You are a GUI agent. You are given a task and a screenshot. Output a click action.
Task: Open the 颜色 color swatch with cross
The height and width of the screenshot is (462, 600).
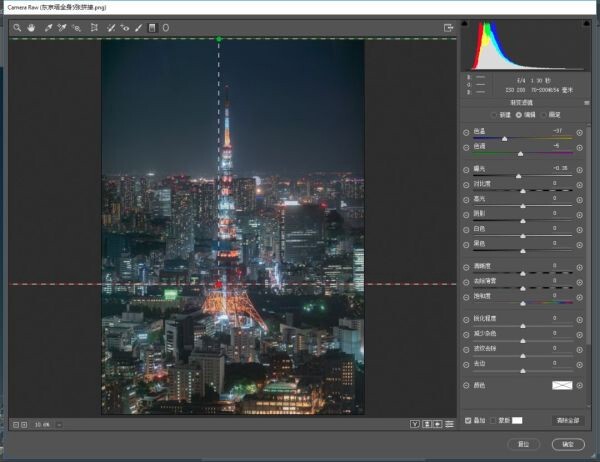pyautogui.click(x=562, y=385)
